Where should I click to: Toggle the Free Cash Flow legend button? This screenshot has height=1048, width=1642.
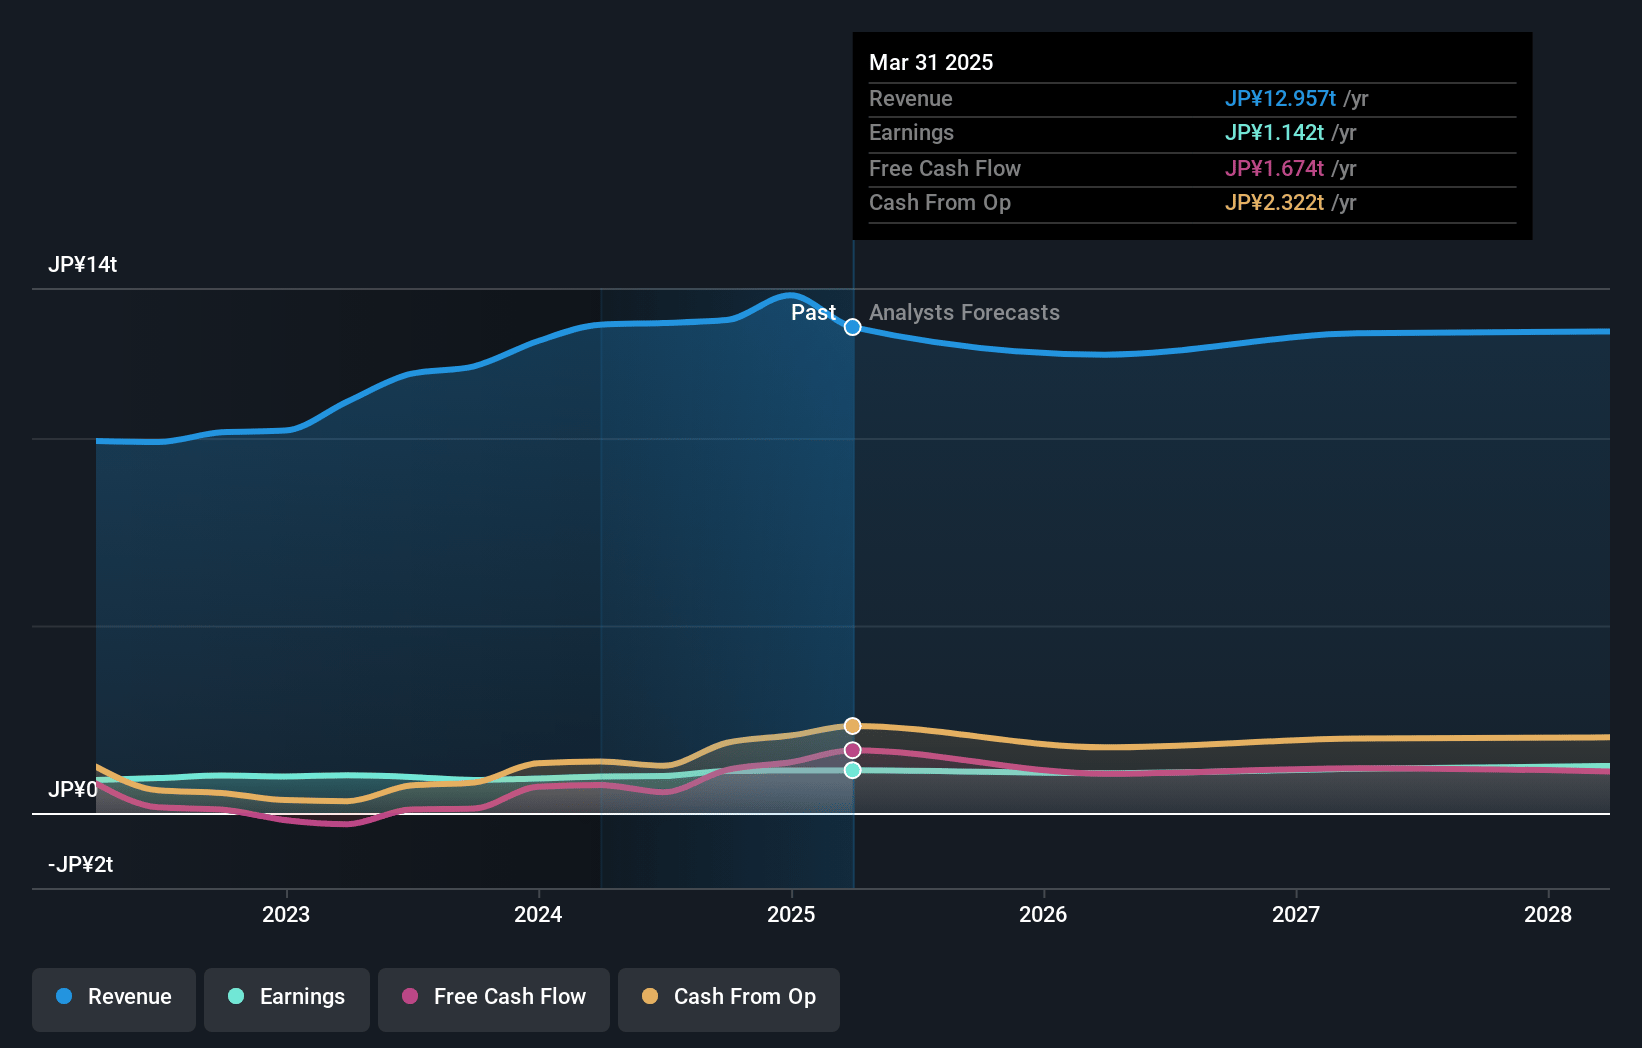[494, 999]
